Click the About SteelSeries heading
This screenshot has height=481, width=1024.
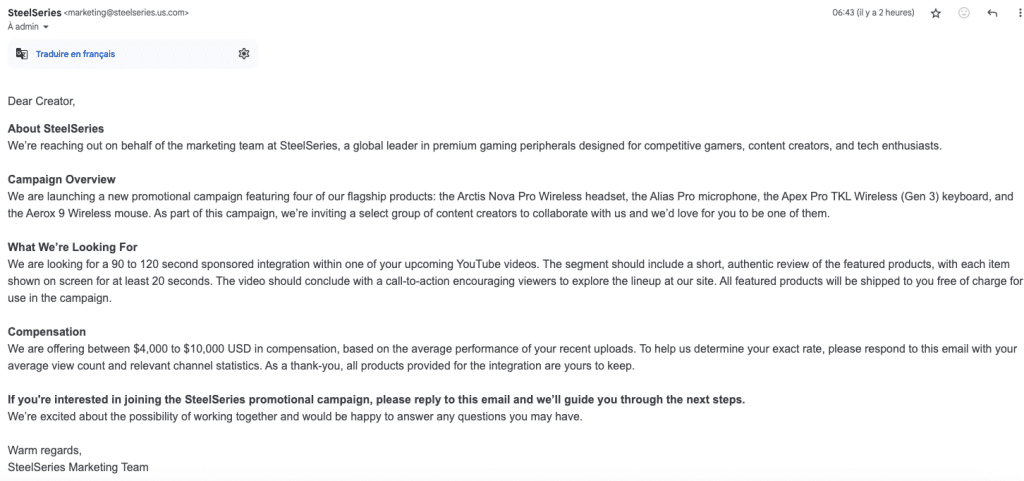point(56,129)
